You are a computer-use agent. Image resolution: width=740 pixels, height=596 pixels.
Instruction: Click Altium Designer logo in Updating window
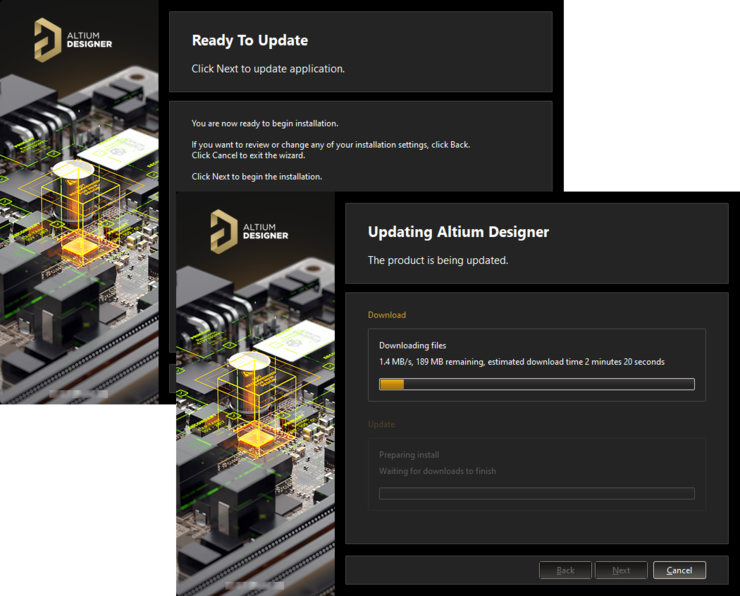click(249, 232)
